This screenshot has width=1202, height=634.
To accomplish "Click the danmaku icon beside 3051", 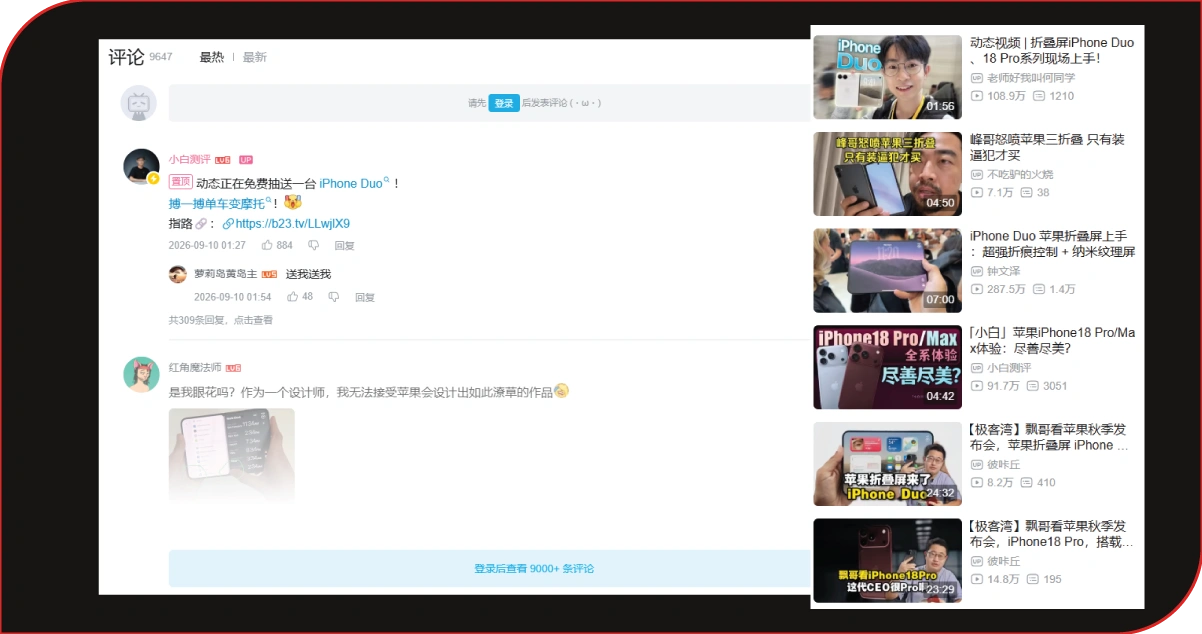I will coord(1032,386).
